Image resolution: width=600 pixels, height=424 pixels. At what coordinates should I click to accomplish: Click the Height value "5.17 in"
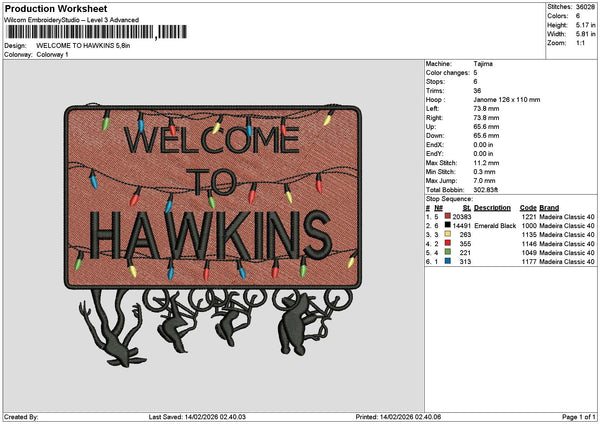click(586, 25)
